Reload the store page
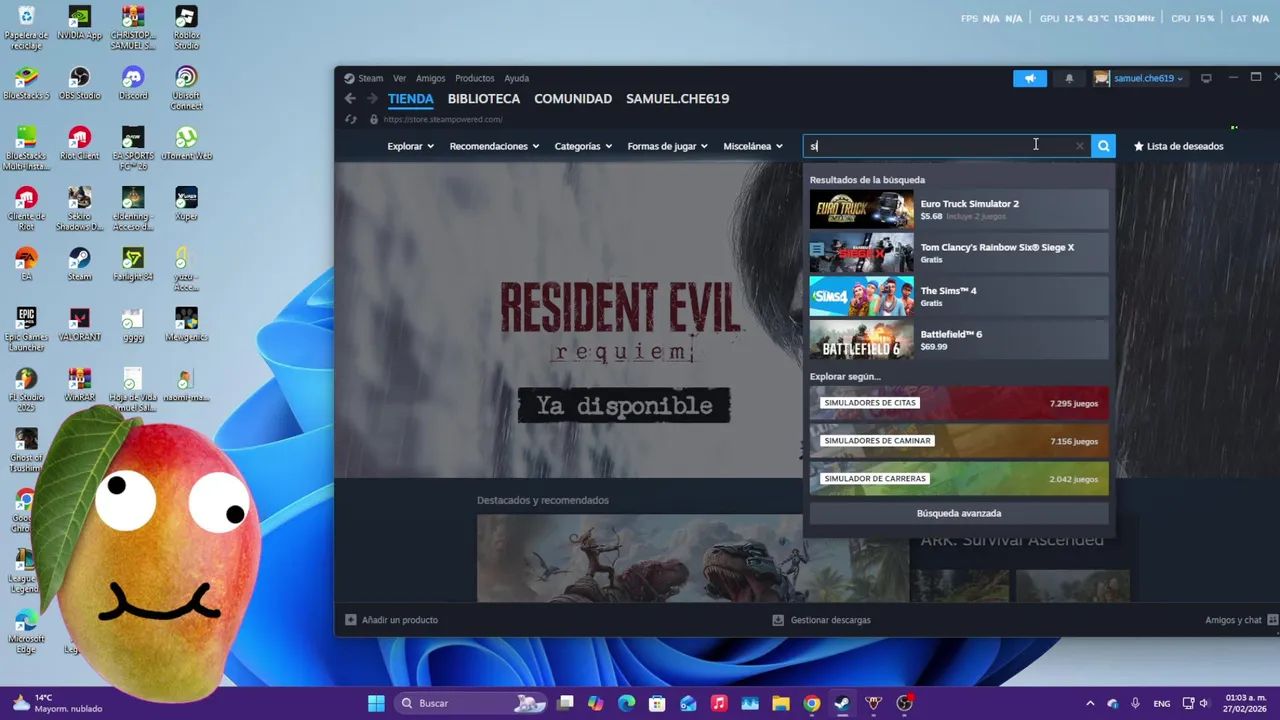Viewport: 1280px width, 720px height. [x=351, y=119]
